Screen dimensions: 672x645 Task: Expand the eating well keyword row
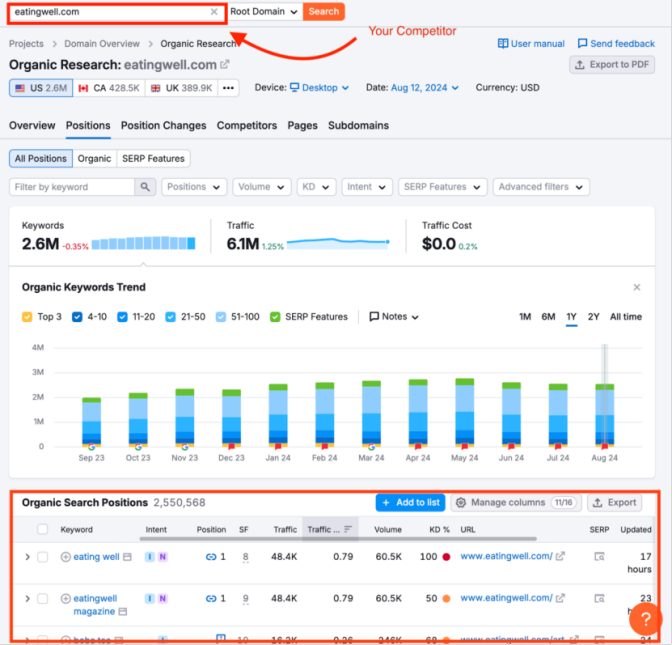[27, 557]
